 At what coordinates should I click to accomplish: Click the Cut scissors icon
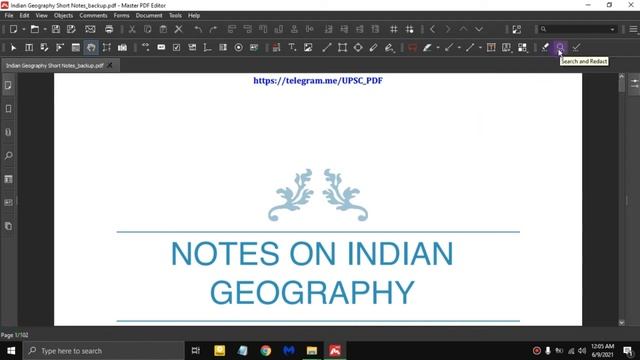132,29
